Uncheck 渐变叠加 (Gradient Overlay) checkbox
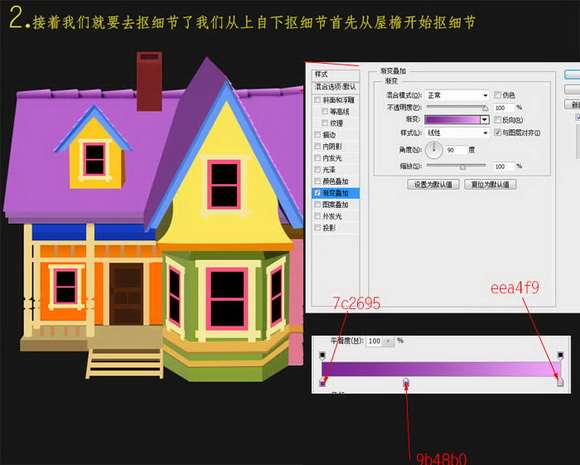The image size is (580, 465). tap(317, 193)
